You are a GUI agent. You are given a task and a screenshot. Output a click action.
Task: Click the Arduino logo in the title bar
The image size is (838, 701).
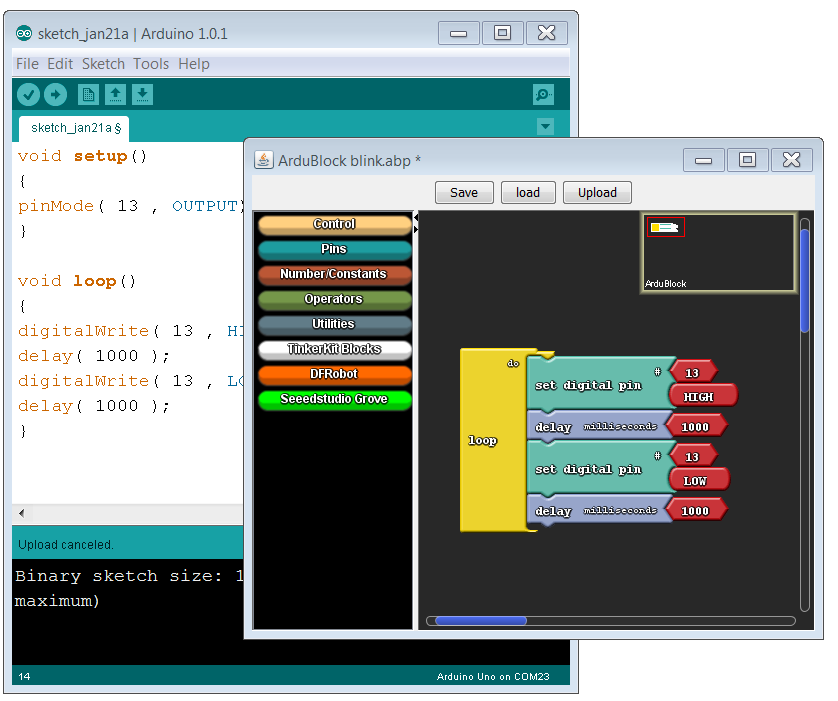pos(24,33)
